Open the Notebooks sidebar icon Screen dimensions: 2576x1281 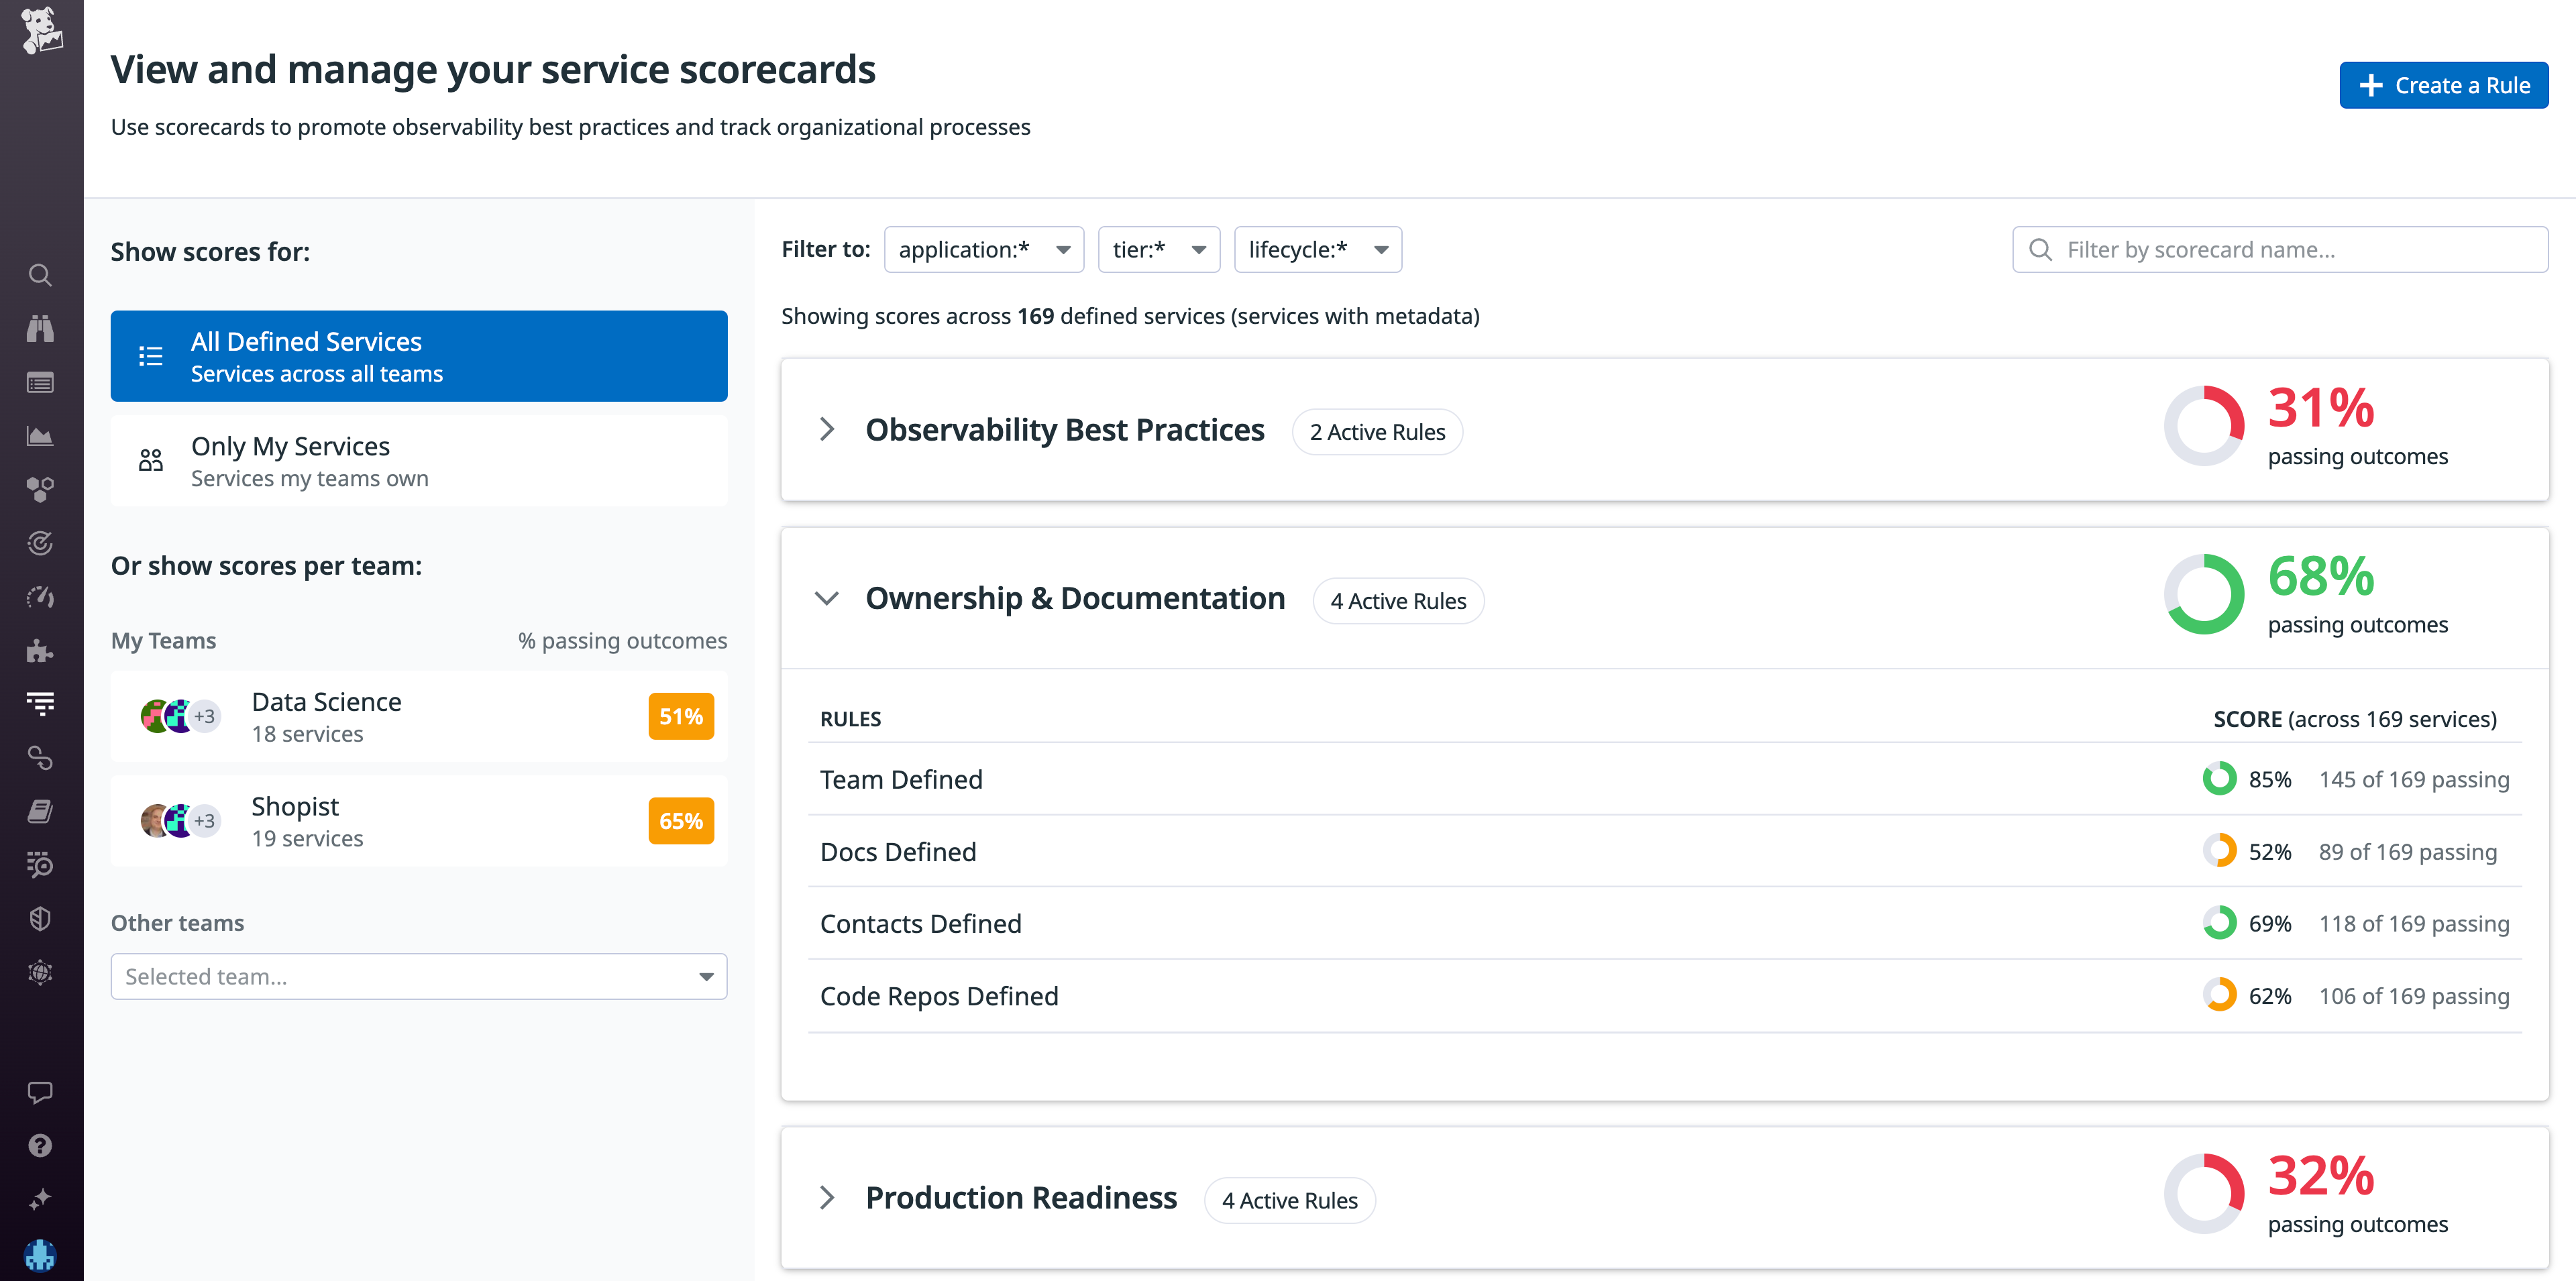[x=40, y=811]
